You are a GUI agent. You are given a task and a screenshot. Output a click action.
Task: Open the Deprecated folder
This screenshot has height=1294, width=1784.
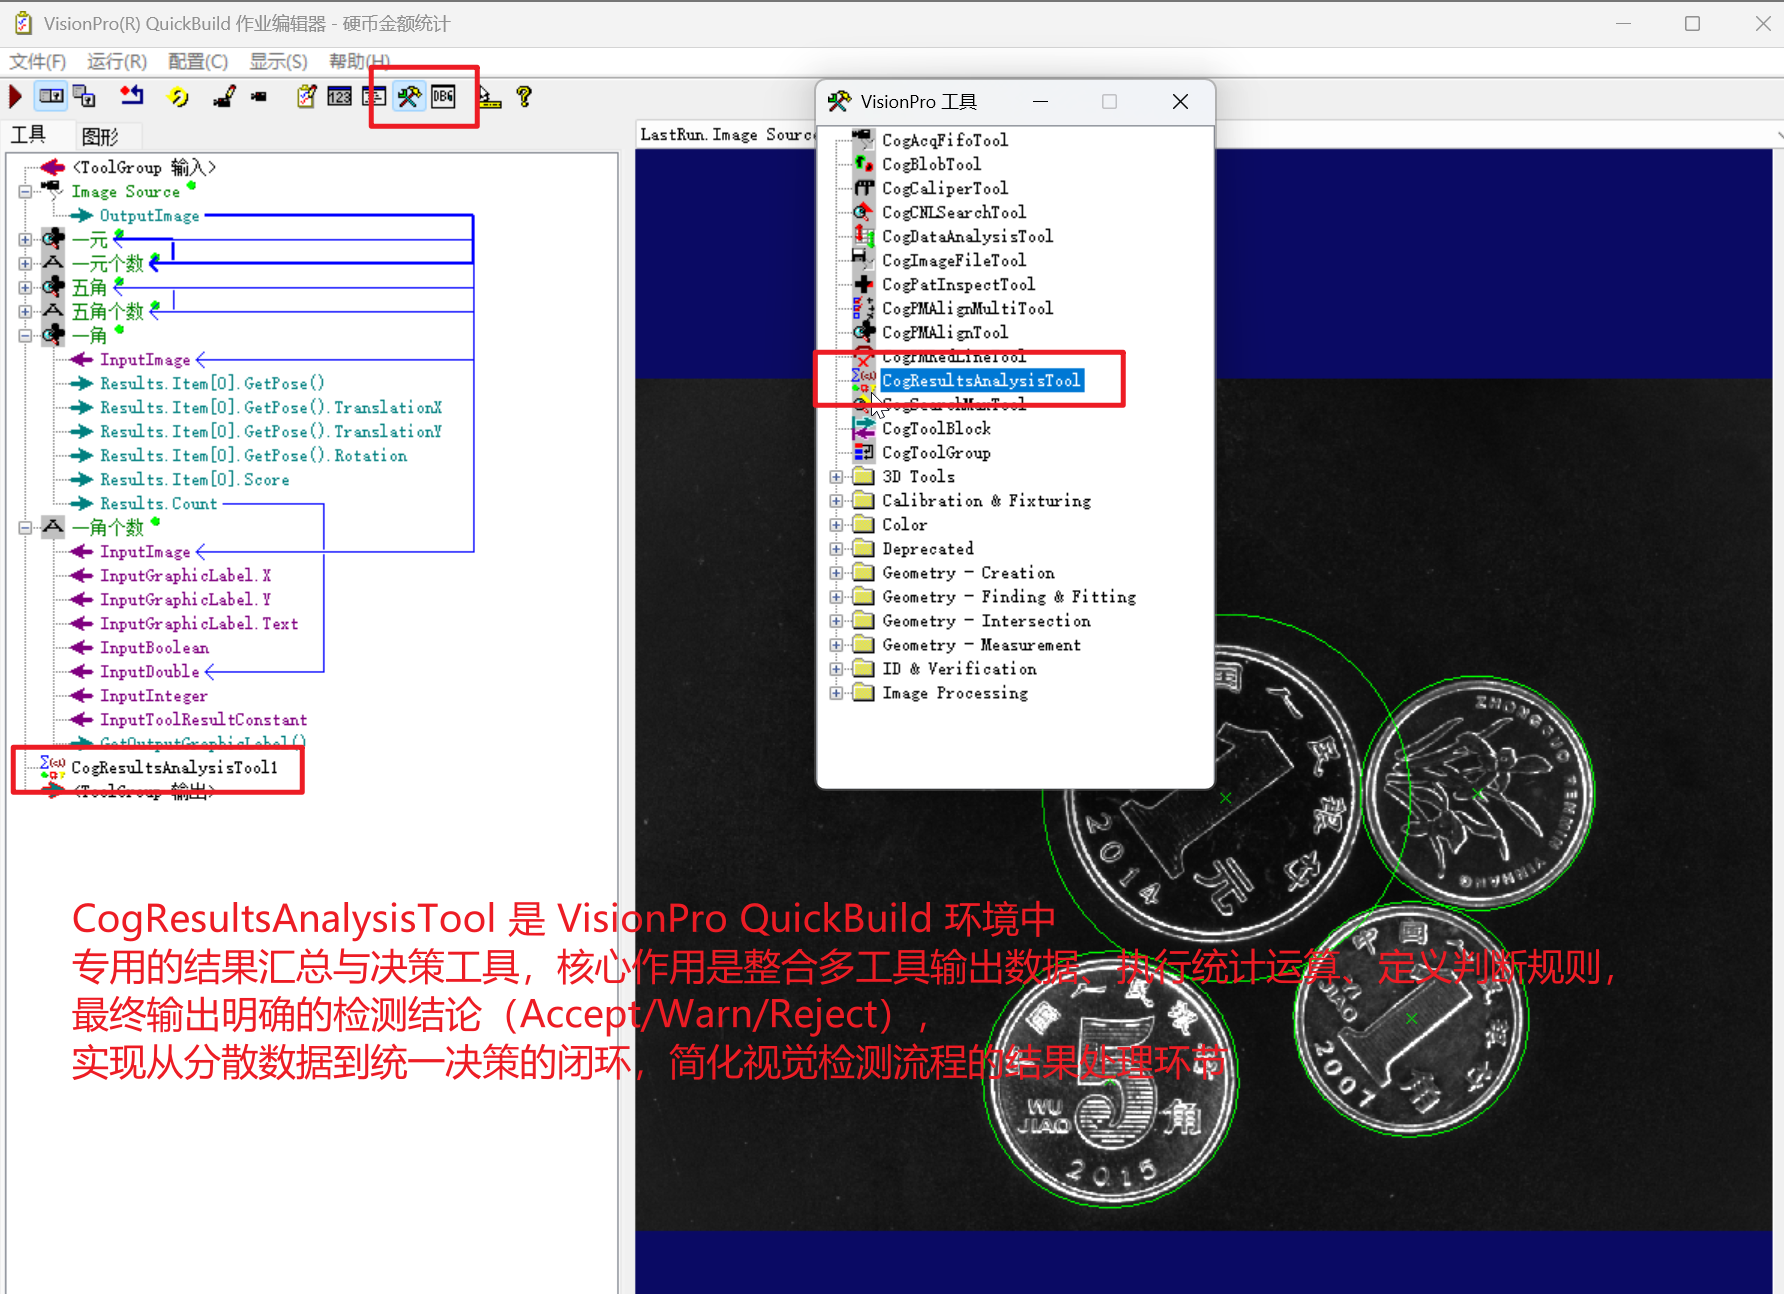coord(928,548)
